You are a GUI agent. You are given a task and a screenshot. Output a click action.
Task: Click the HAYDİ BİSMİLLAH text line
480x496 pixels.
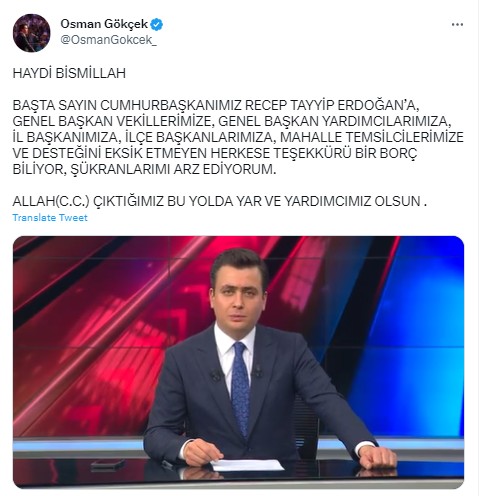coord(69,73)
